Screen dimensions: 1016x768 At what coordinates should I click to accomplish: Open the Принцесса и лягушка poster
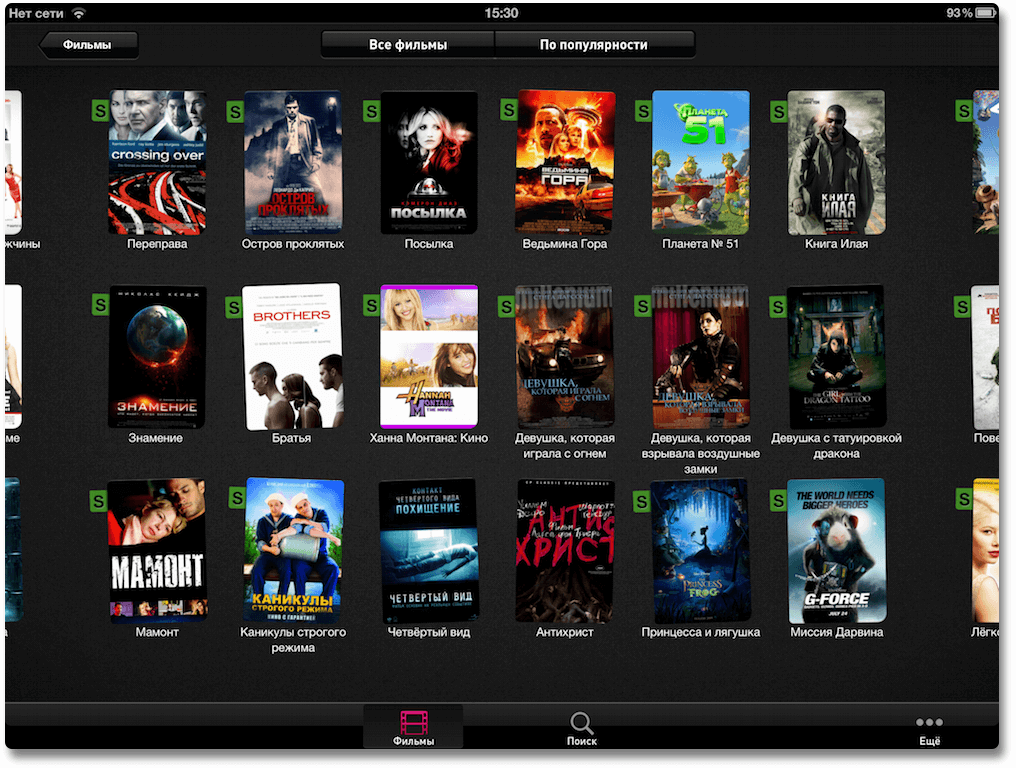point(700,551)
